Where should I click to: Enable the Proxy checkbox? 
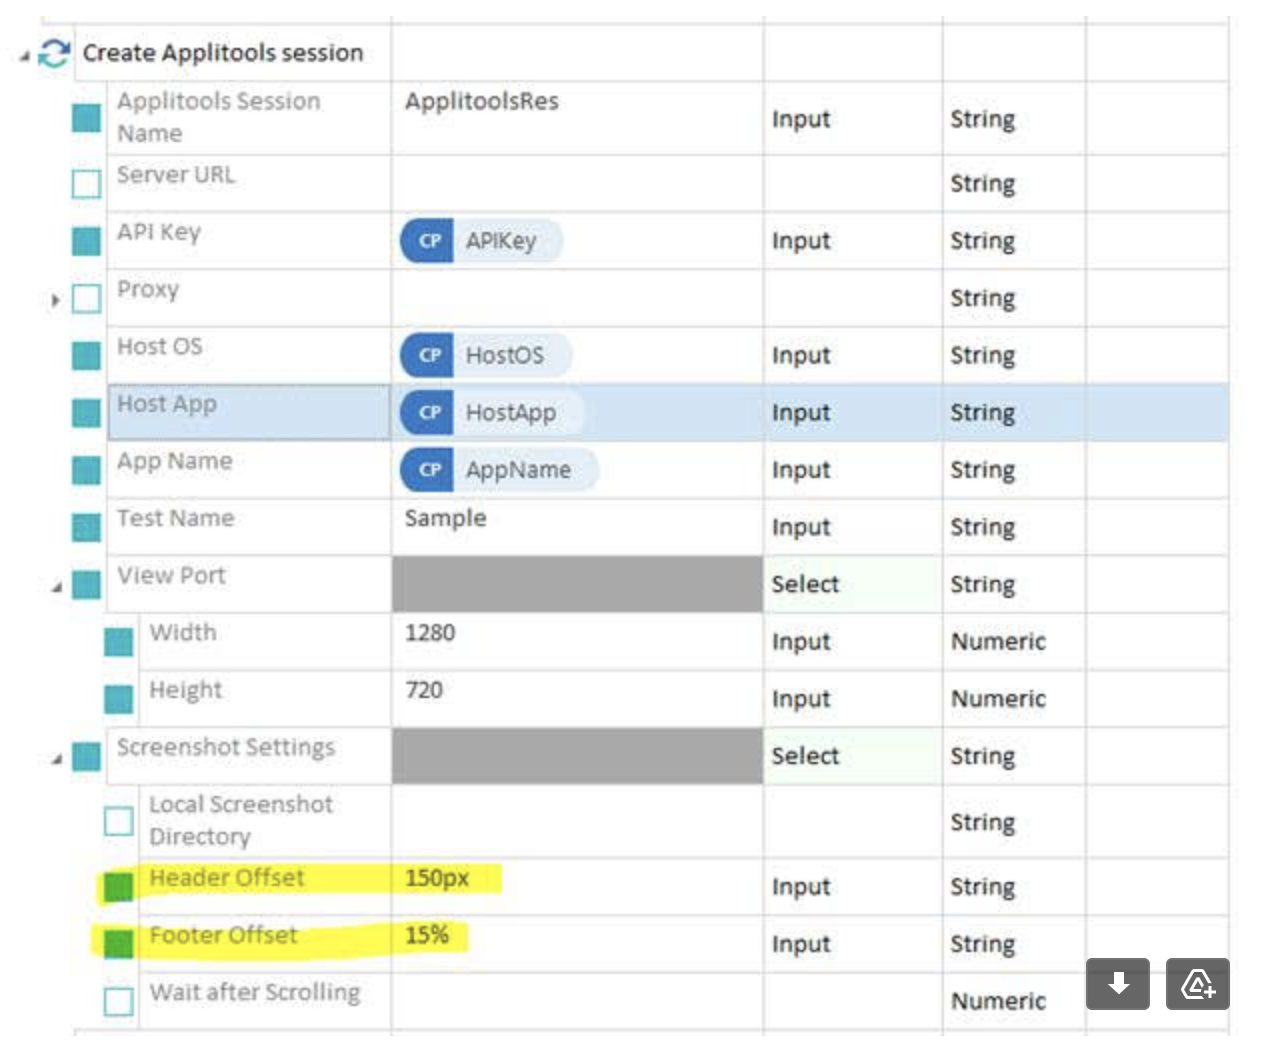[87, 298]
